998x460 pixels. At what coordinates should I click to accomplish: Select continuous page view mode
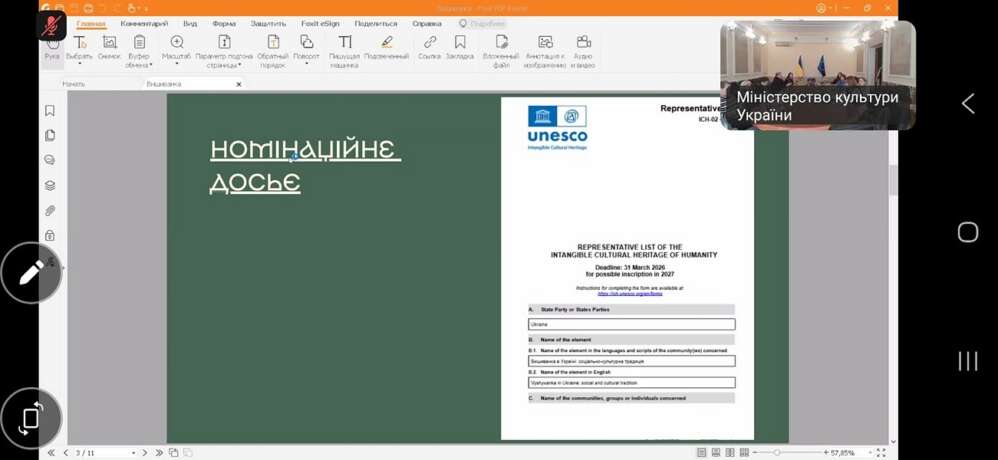point(716,452)
